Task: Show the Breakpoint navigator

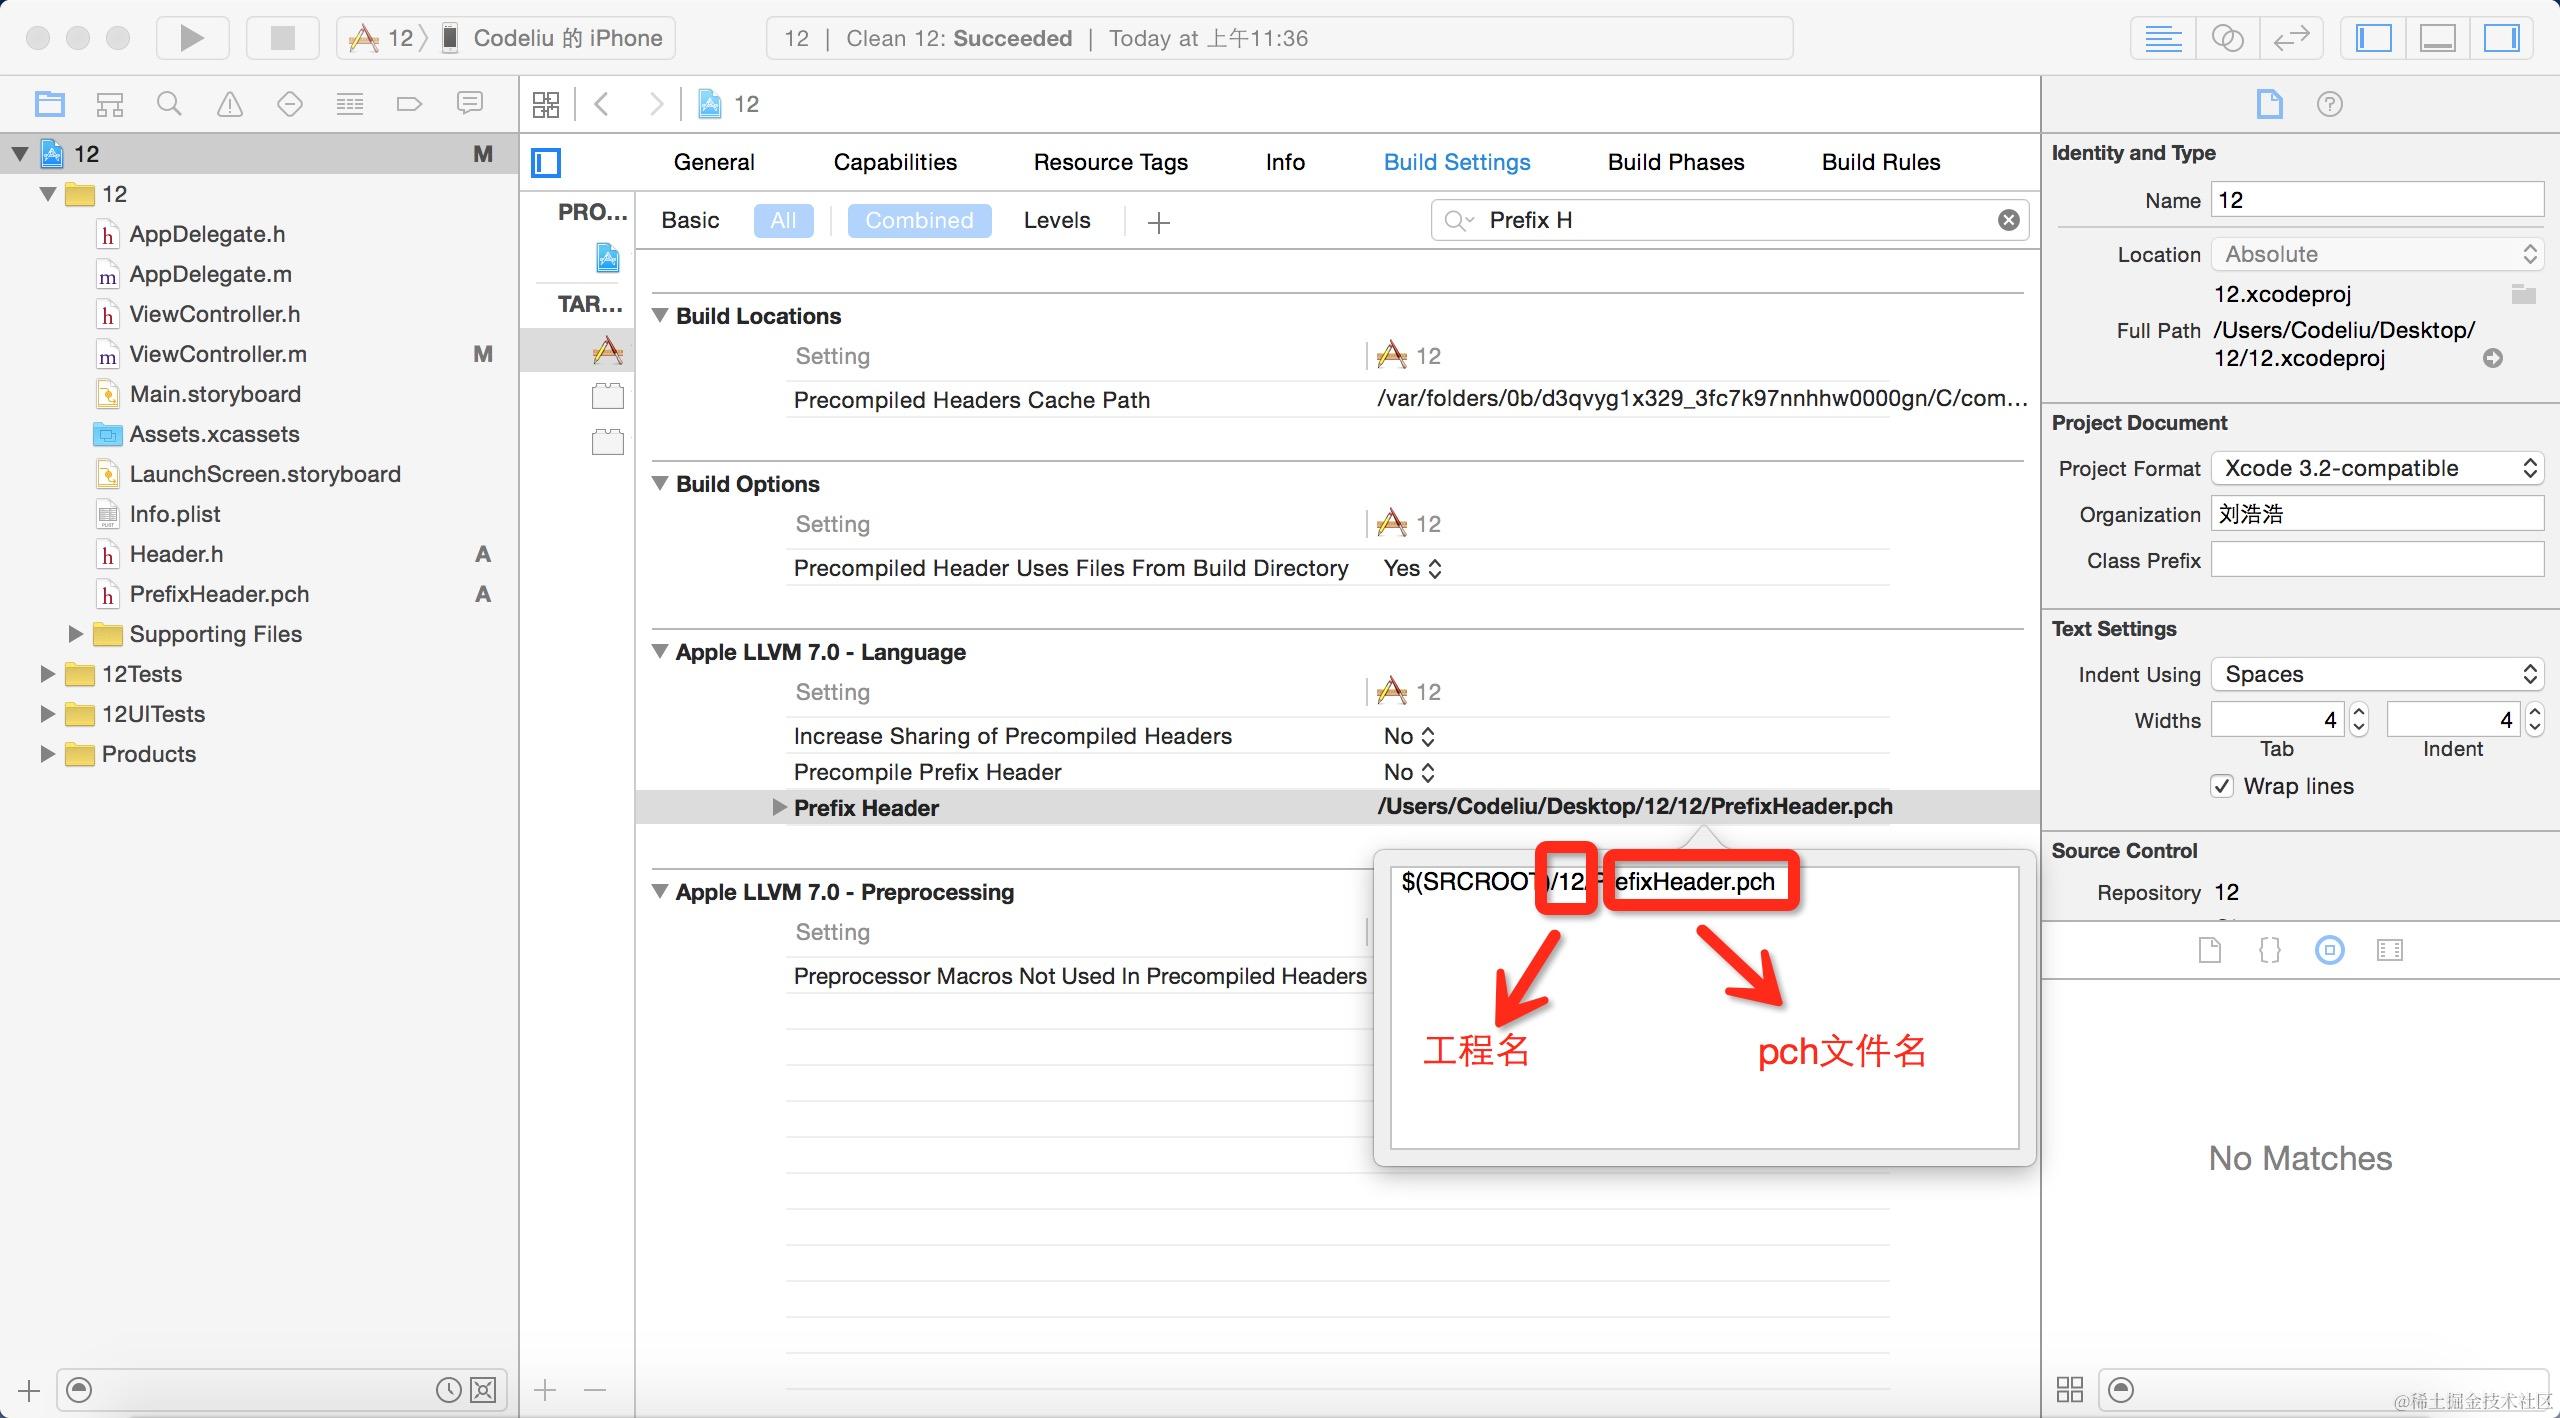Action: (x=409, y=104)
